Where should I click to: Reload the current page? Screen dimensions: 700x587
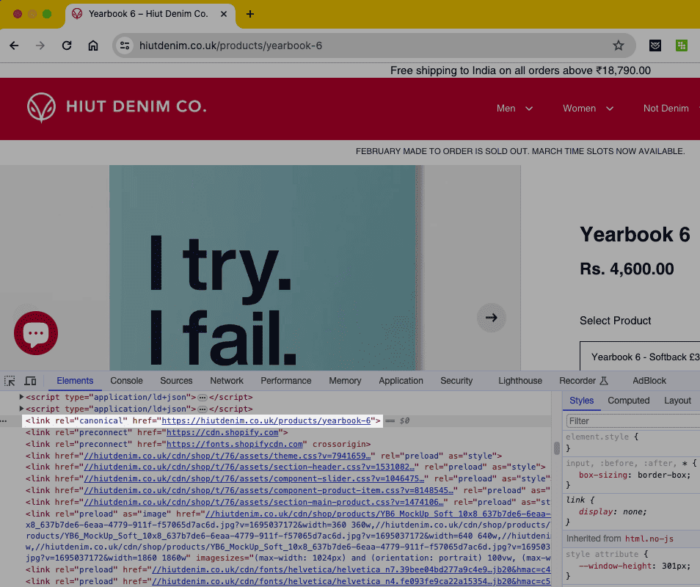67,46
